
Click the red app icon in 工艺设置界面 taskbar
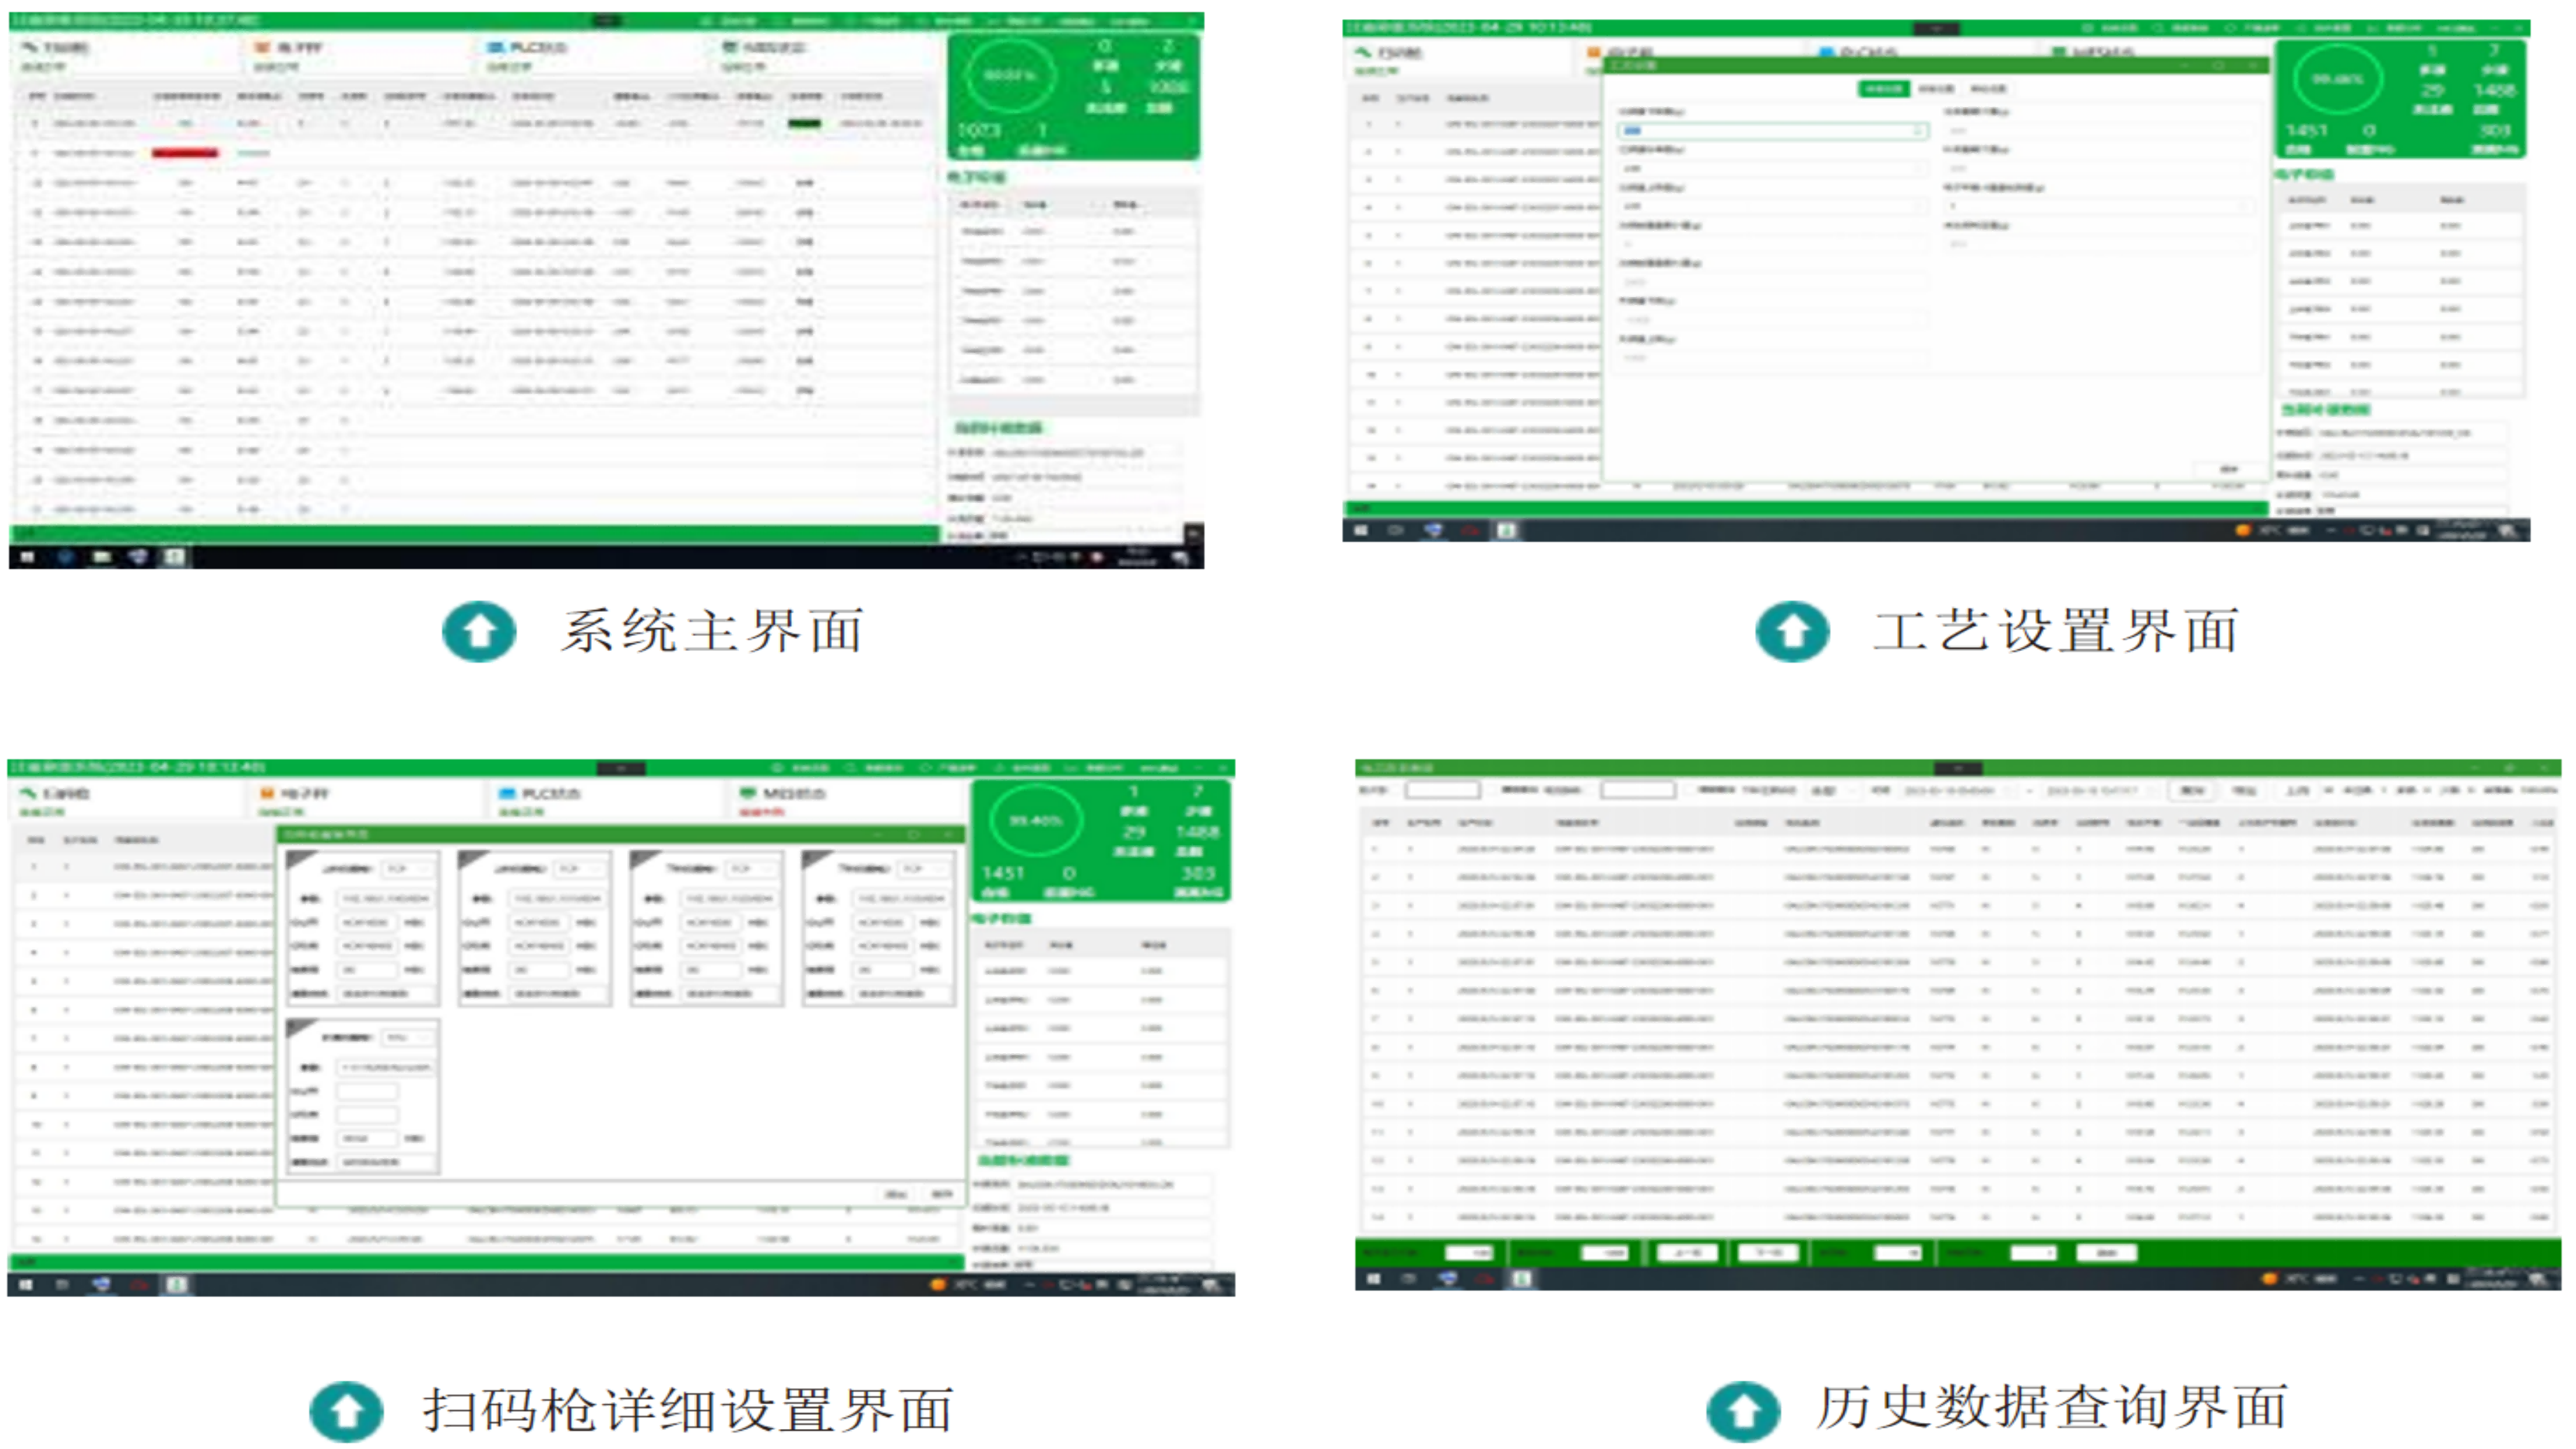(1471, 530)
